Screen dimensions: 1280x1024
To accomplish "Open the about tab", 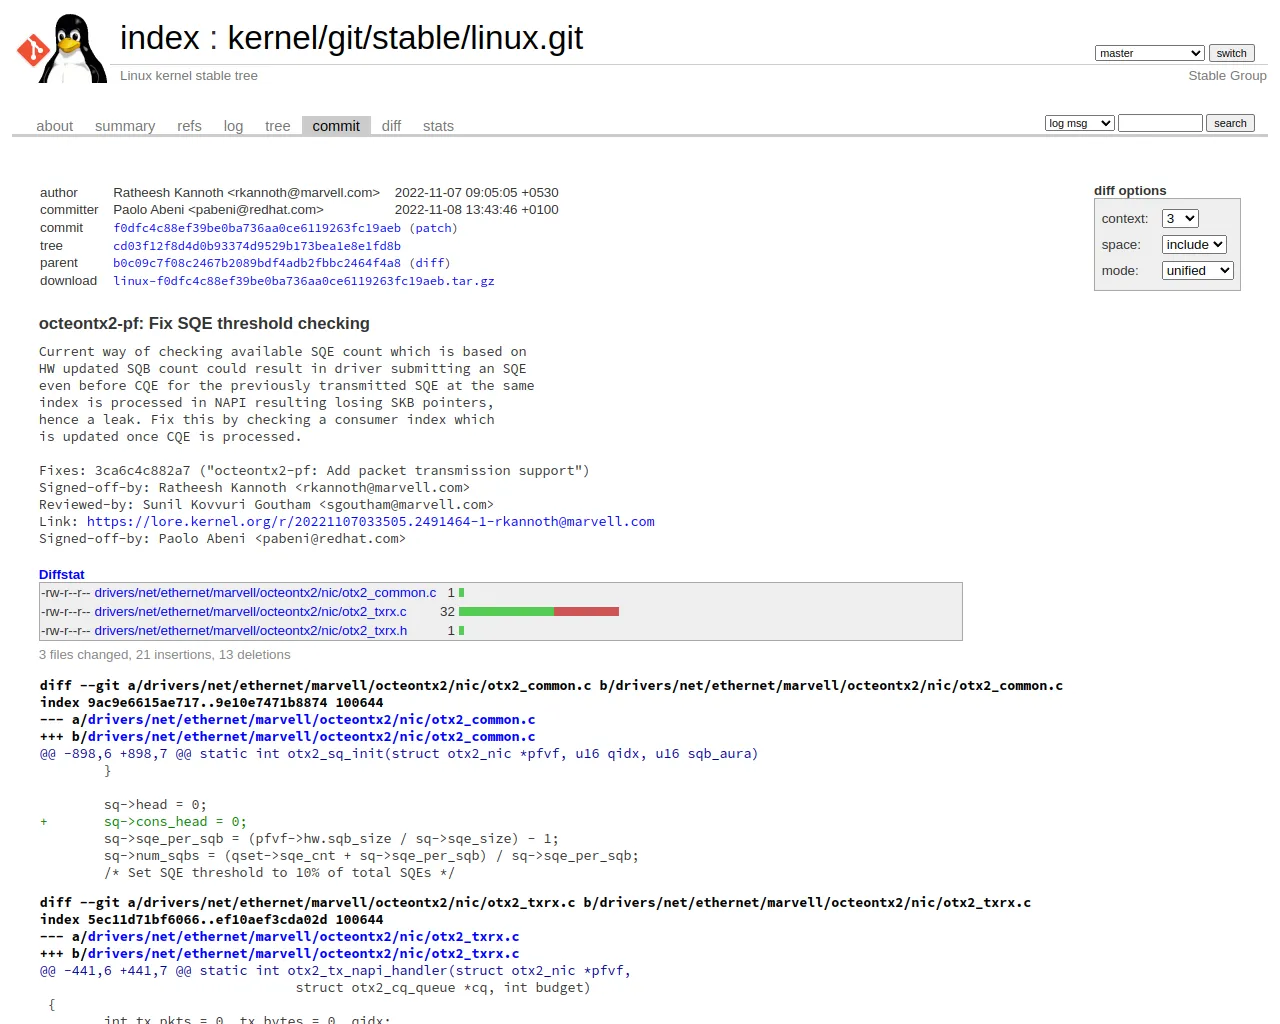I will (54, 126).
